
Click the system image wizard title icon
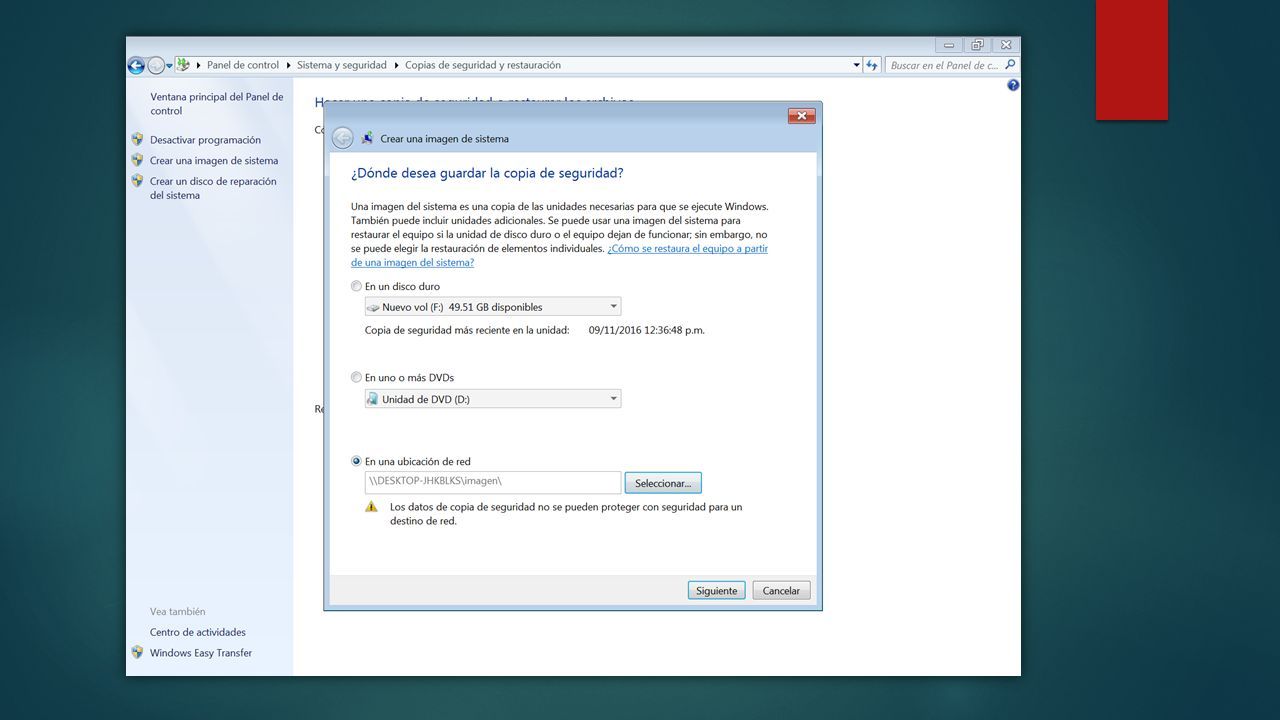367,138
